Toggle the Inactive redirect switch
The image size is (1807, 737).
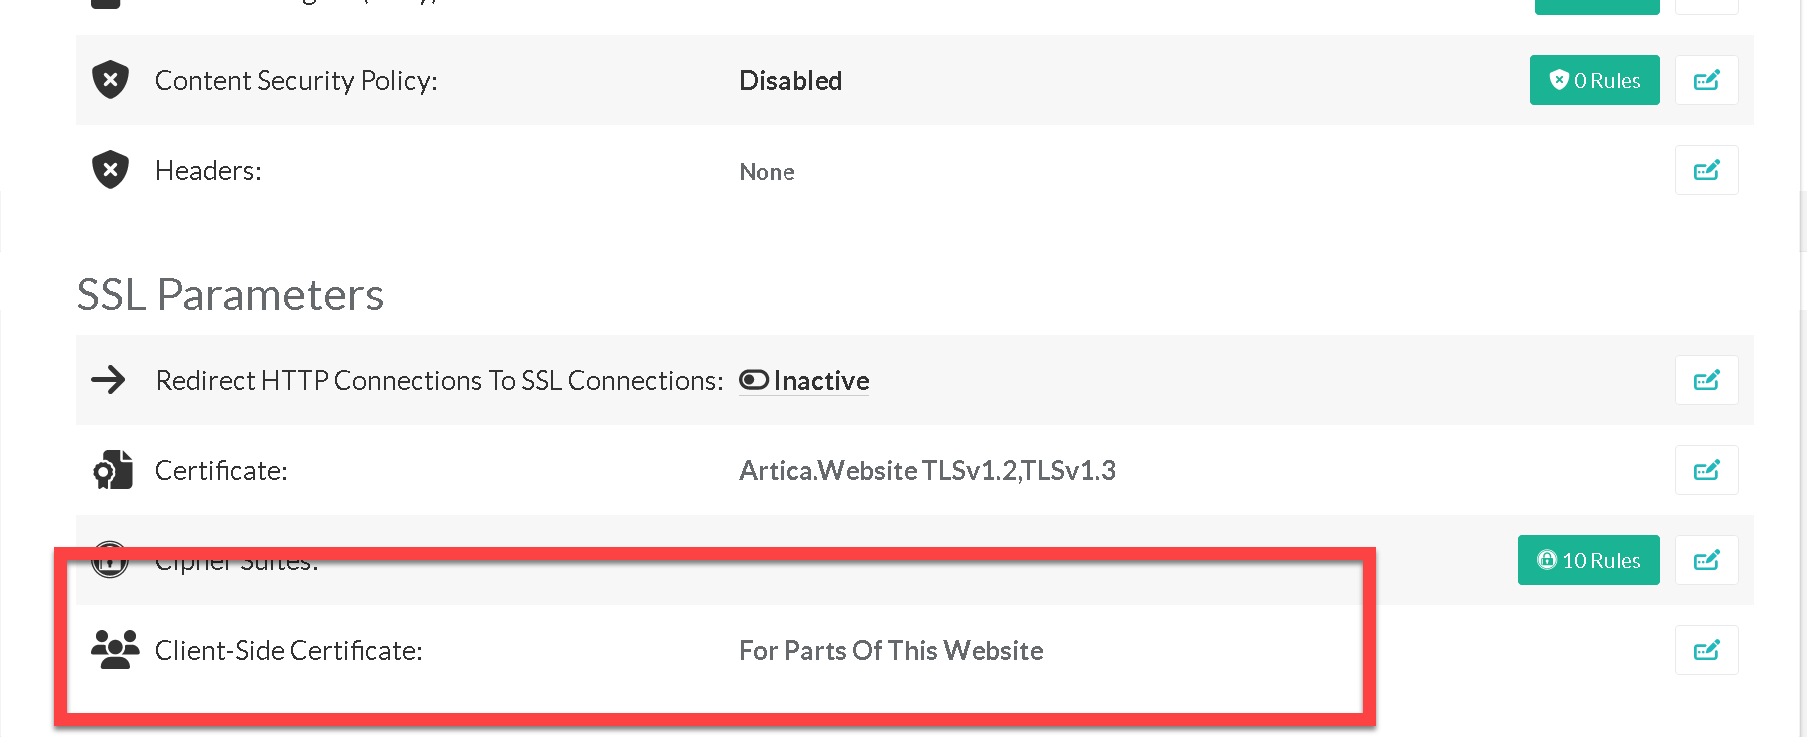click(754, 380)
